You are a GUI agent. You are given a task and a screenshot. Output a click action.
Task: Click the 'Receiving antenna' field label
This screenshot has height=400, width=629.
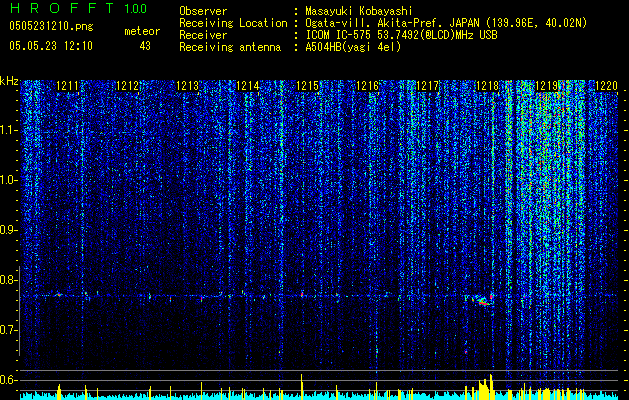230,47
